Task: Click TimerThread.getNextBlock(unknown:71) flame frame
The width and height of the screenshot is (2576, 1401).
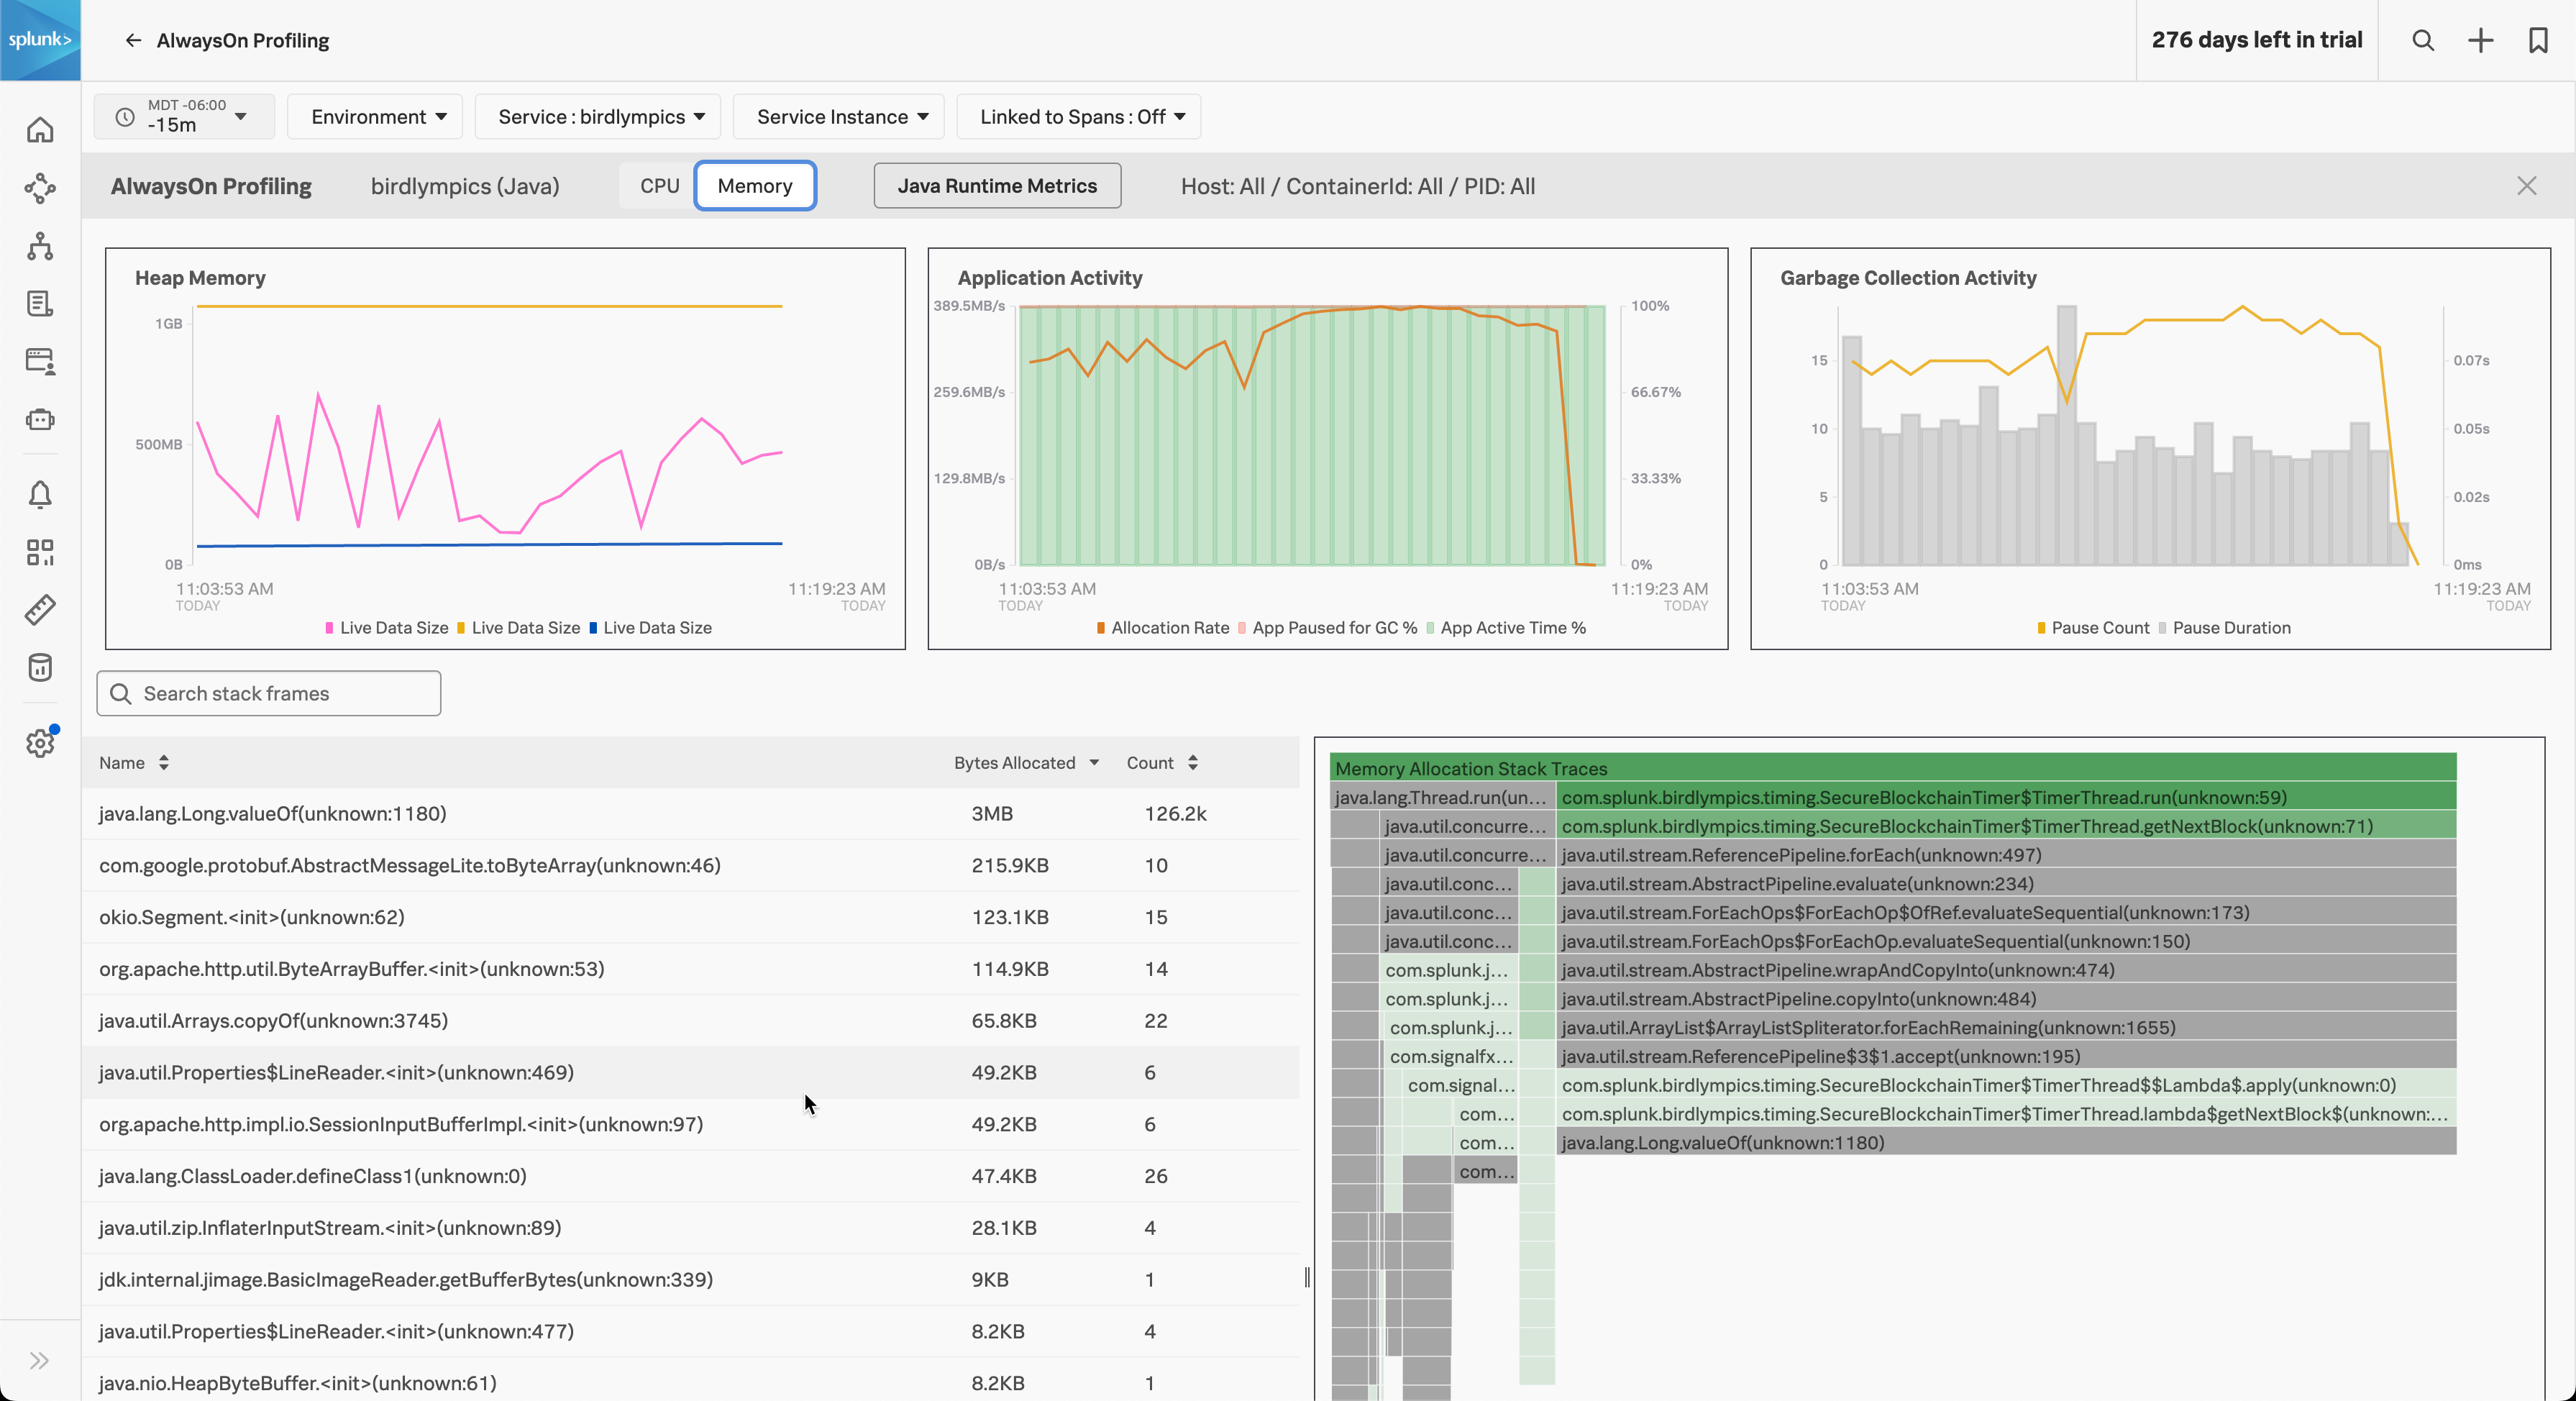Action: tap(2006, 826)
